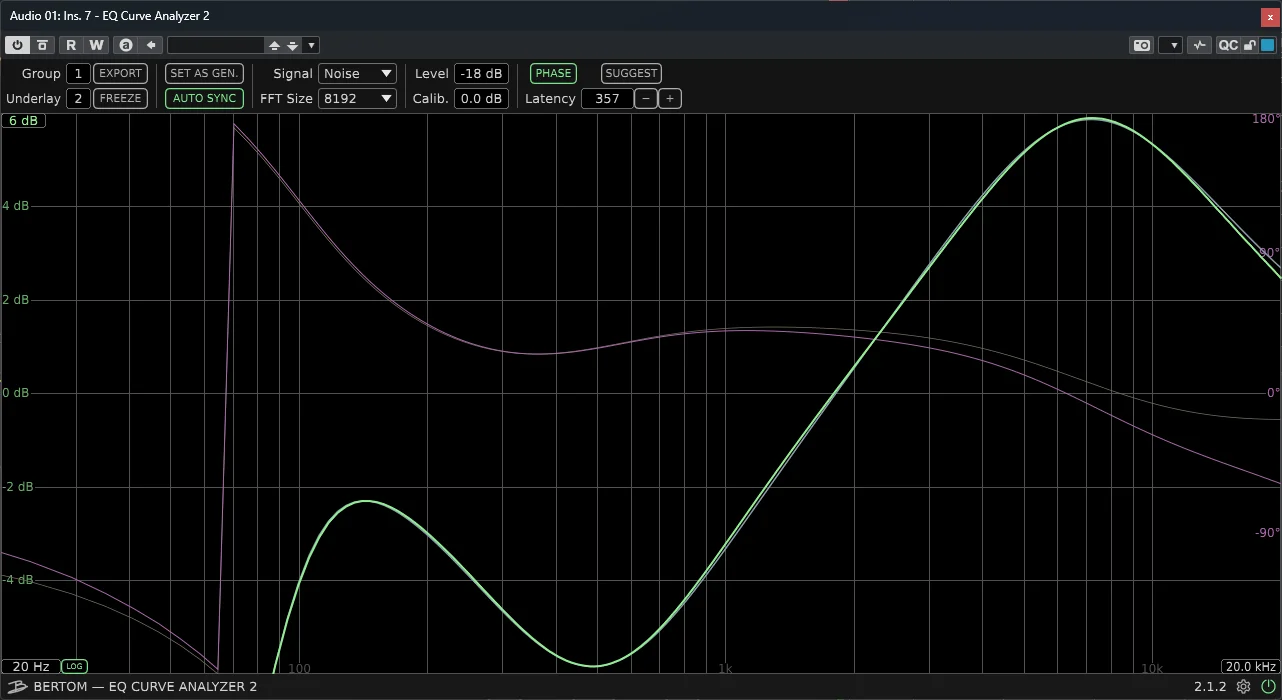Screen dimensions: 1282x700
Task: Open the FFT Size dropdown
Action: (357, 98)
